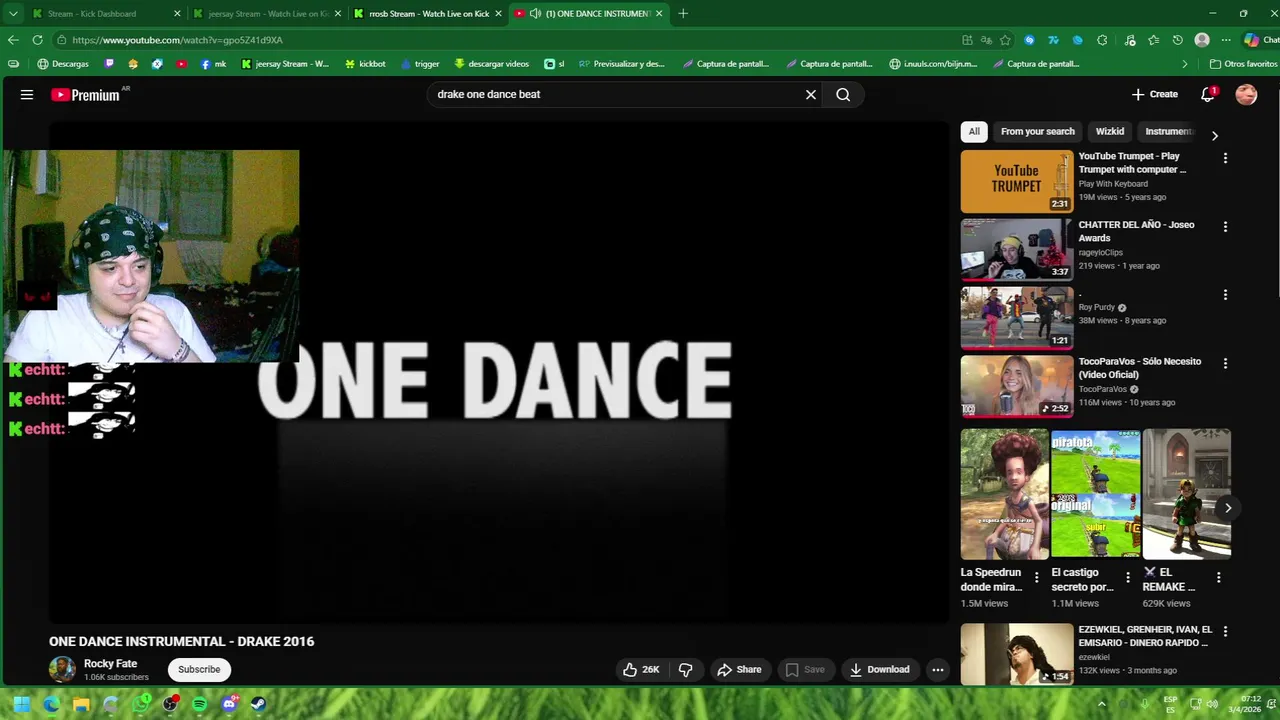
Task: Open the notifications bell
Action: pos(1208,95)
